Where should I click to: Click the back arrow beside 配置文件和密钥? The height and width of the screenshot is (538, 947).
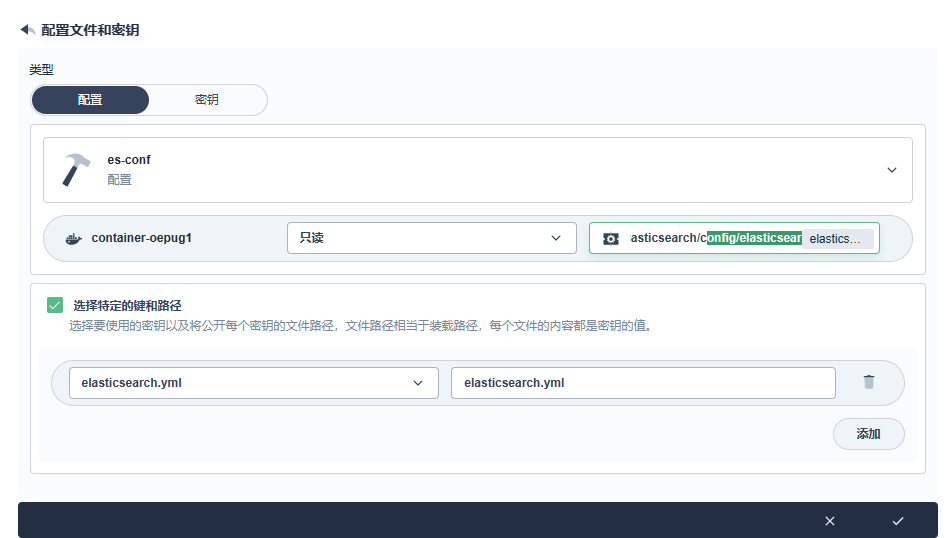pyautogui.click(x=27, y=30)
